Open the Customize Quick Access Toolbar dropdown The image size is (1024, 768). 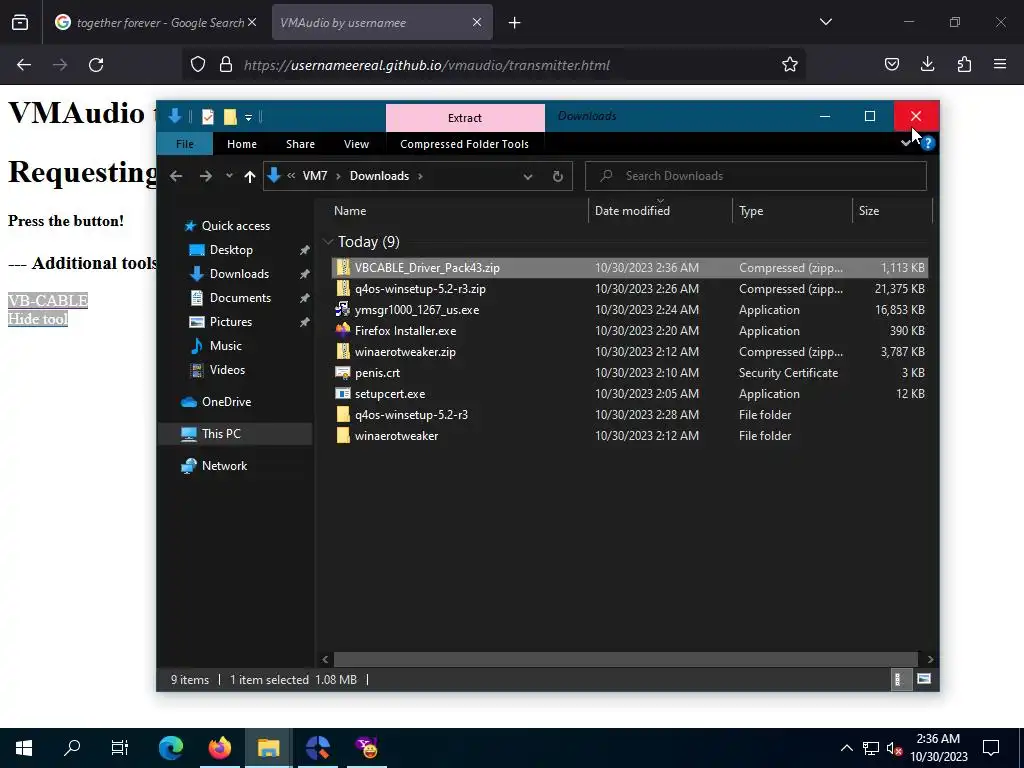pyautogui.click(x=248, y=118)
